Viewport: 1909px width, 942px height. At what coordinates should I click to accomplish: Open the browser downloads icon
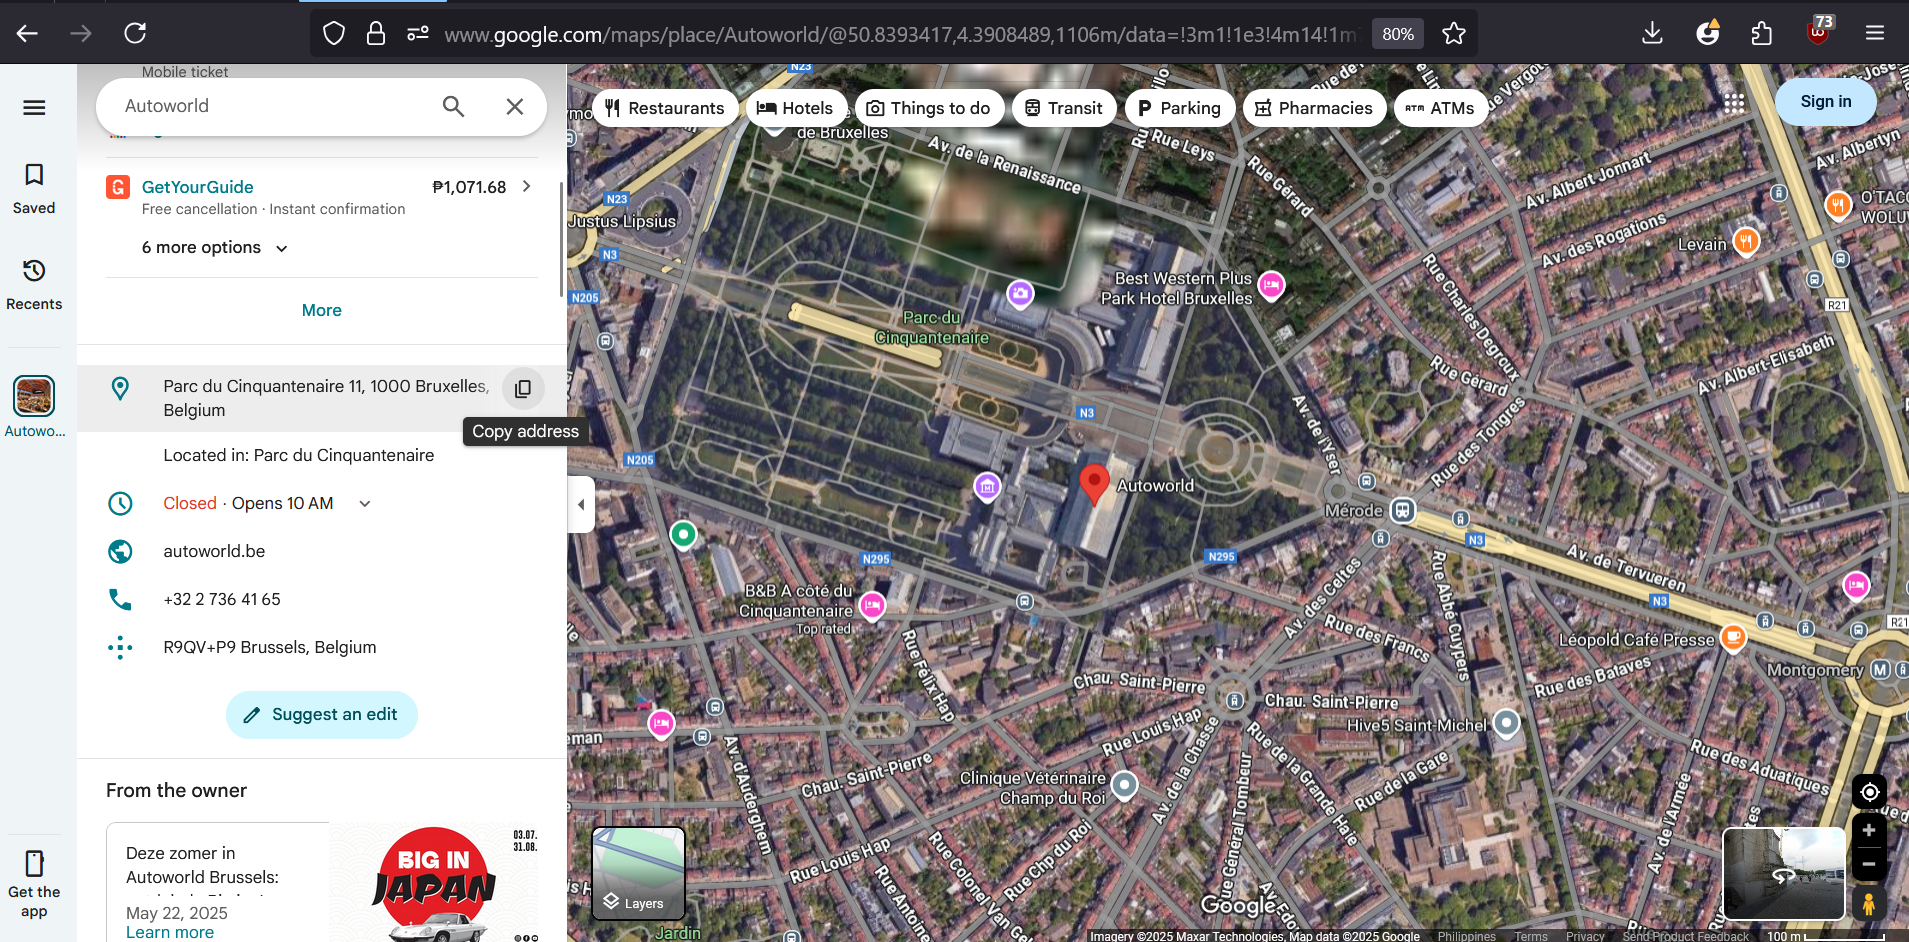point(1652,33)
